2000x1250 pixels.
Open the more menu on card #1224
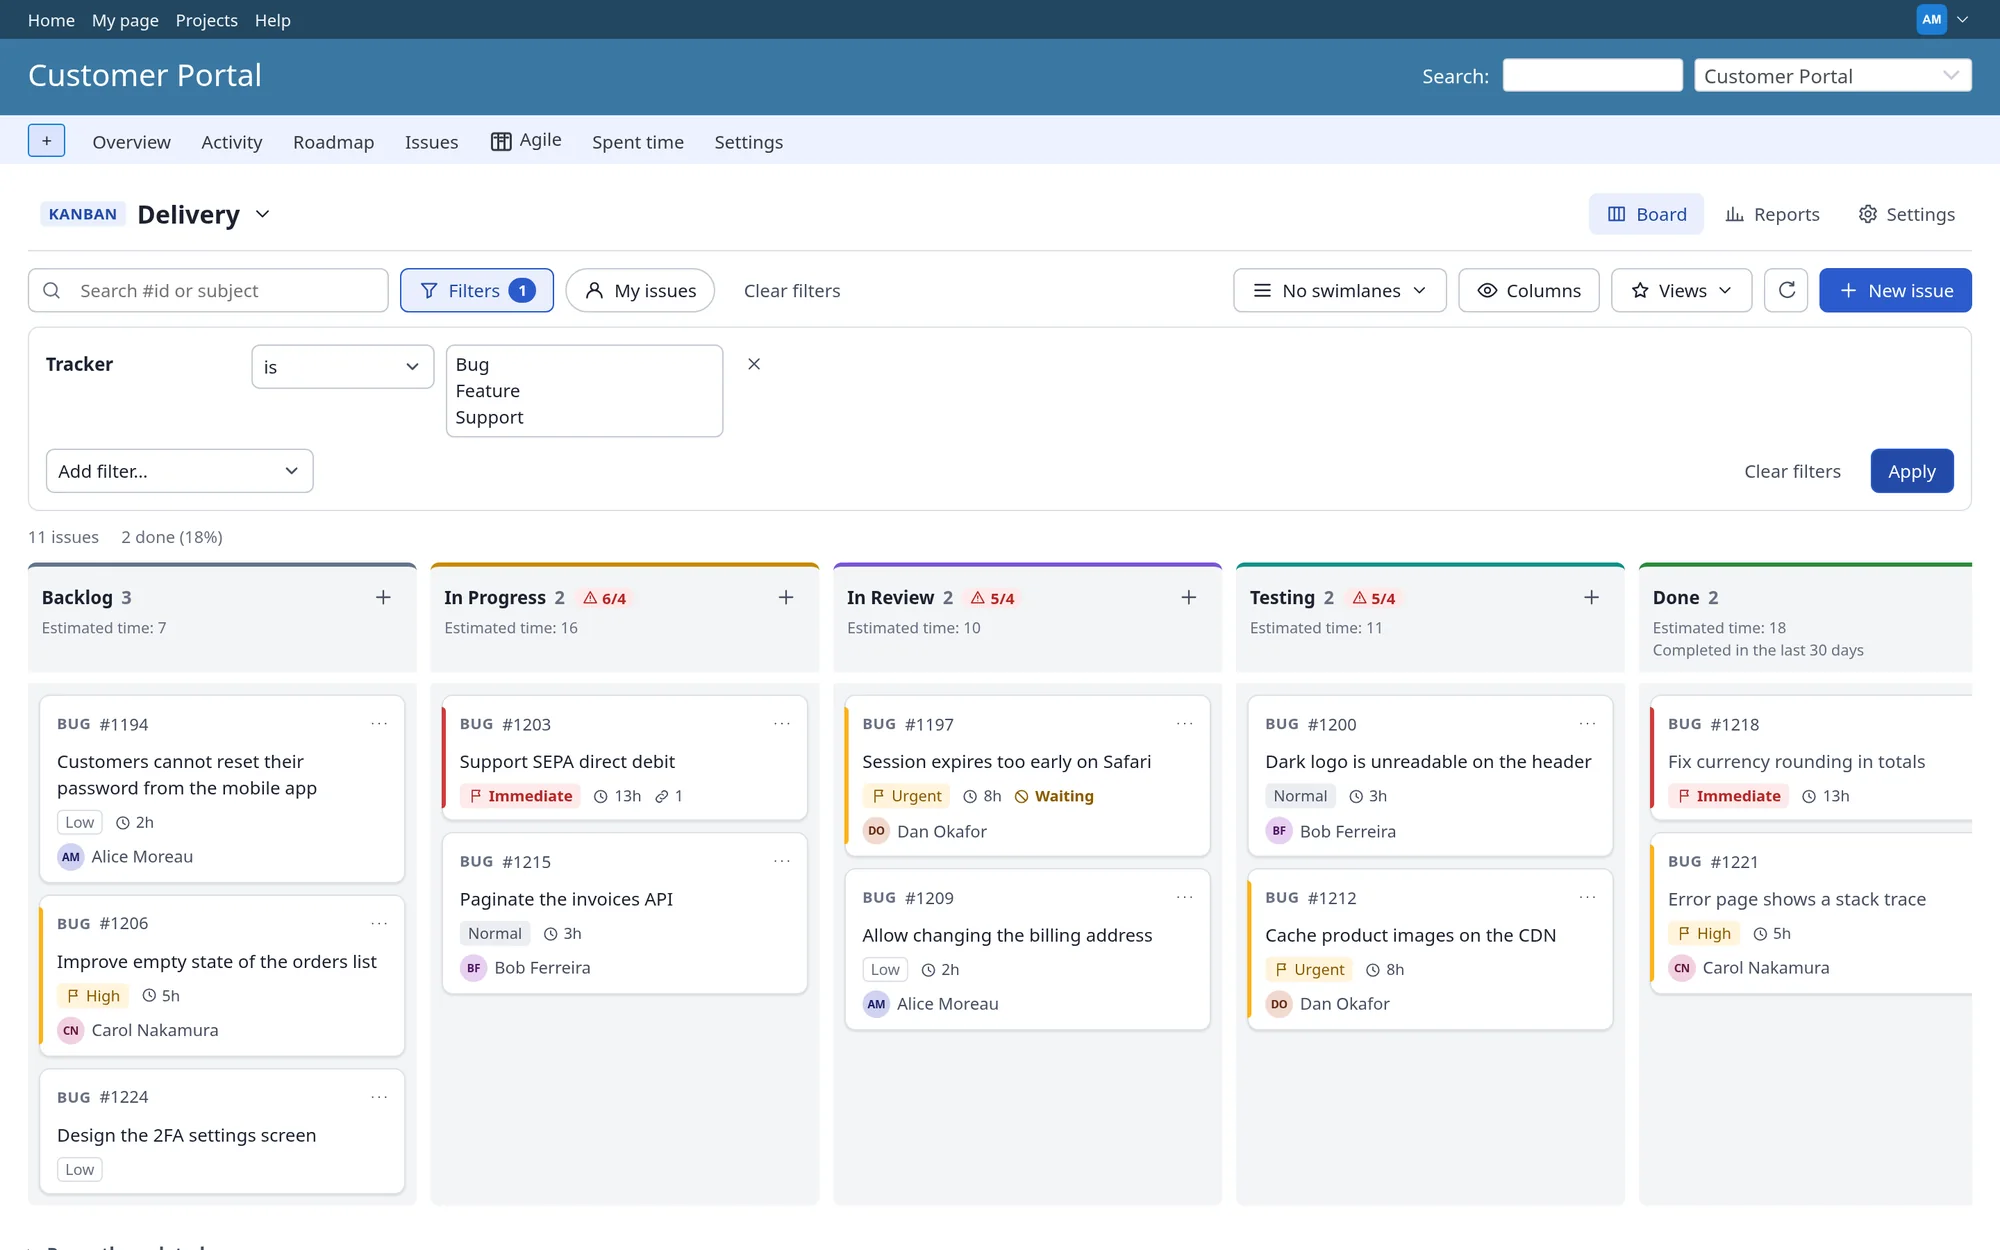click(x=379, y=1097)
